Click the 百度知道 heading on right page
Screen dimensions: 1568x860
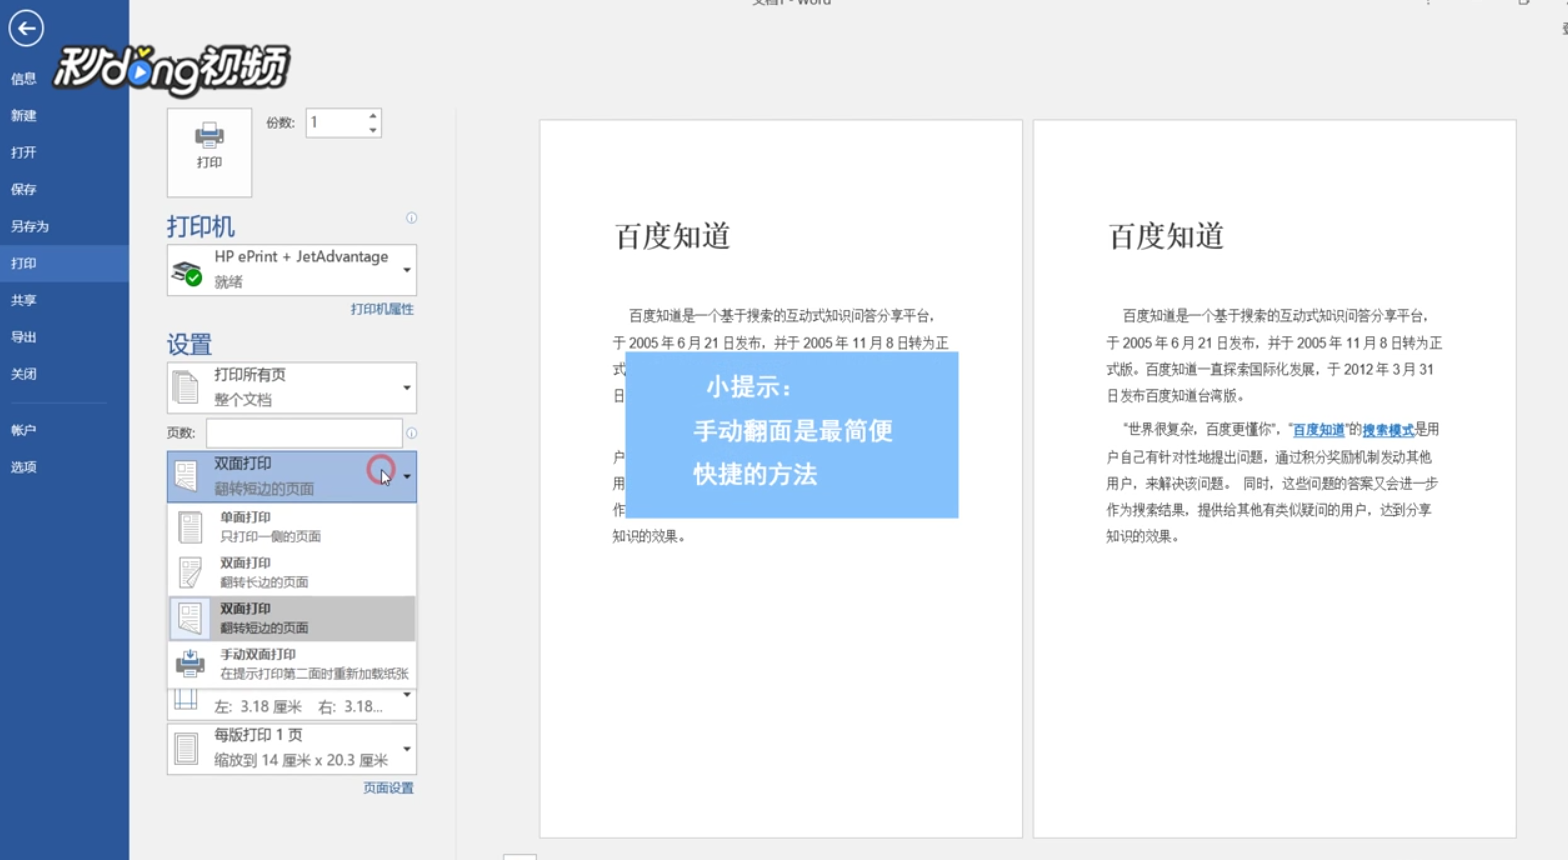point(1166,236)
